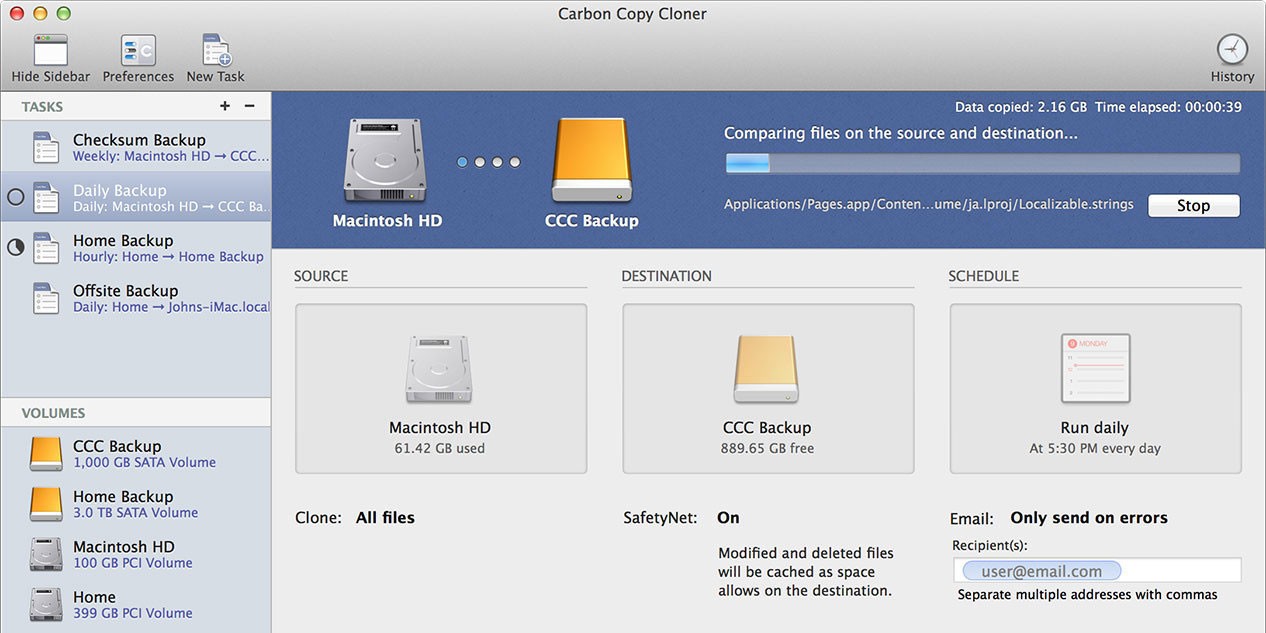The height and width of the screenshot is (633, 1266).
Task: Click the Home internal drive icon in Volumes list
Action: [x=46, y=604]
